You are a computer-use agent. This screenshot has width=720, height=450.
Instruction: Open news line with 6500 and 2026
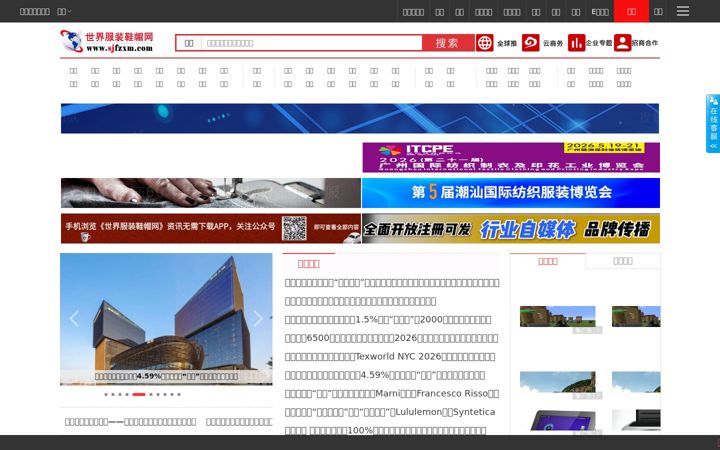[x=392, y=338]
